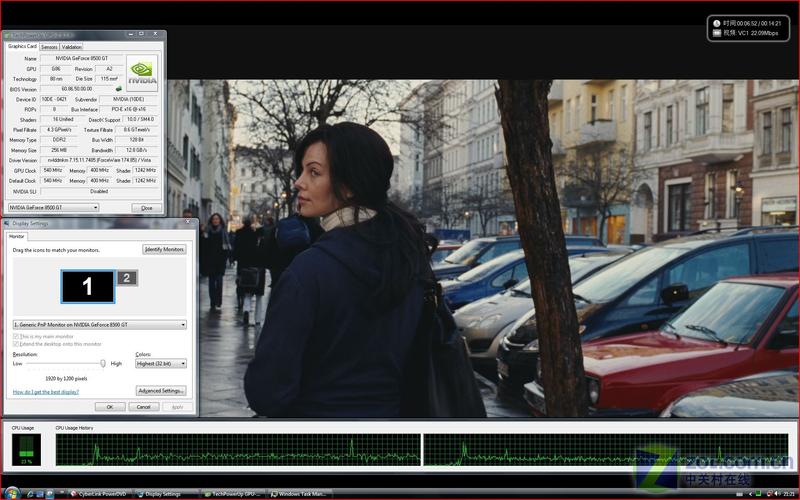The image size is (800, 500).
Task: Open Advanced Settings in Display Settings
Action: 161,391
